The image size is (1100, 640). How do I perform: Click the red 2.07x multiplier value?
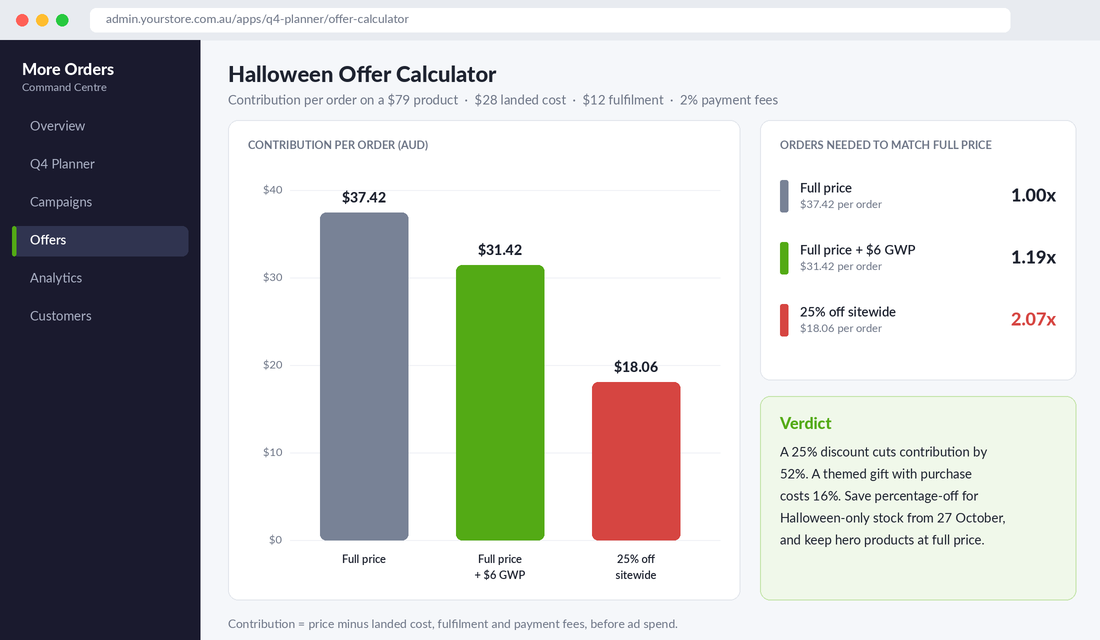1033,319
